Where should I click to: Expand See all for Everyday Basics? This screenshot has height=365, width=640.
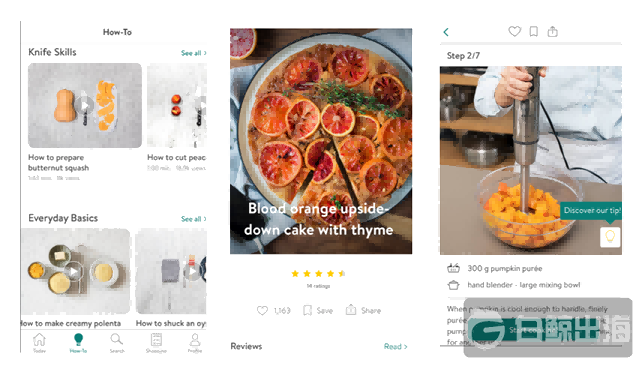click(194, 219)
